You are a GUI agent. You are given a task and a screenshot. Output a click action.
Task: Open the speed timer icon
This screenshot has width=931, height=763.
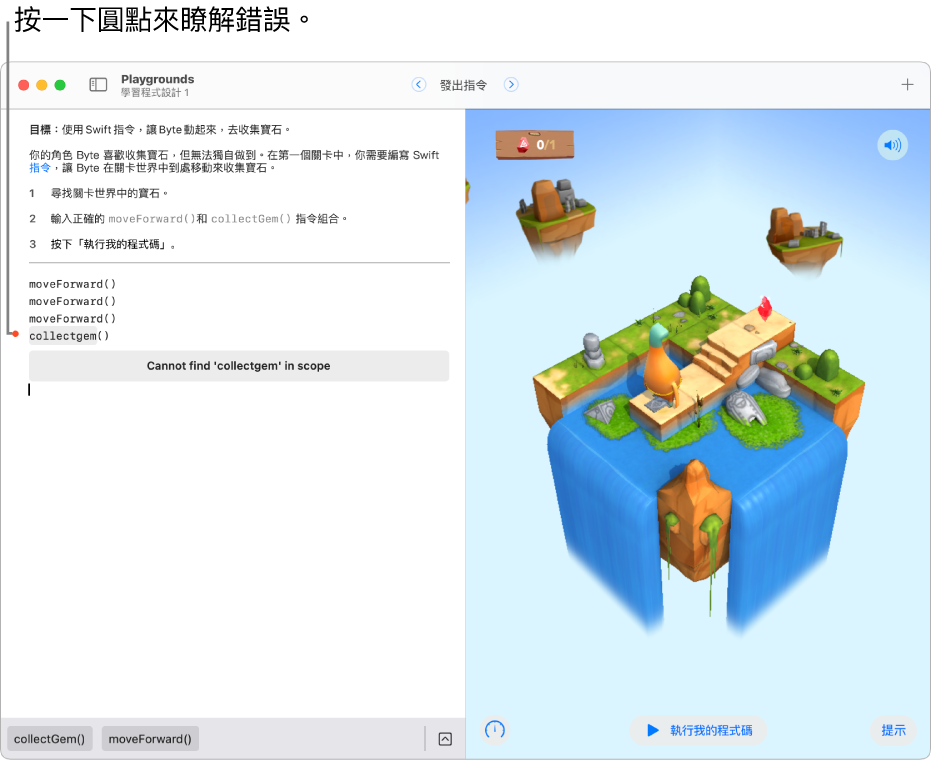pos(495,729)
